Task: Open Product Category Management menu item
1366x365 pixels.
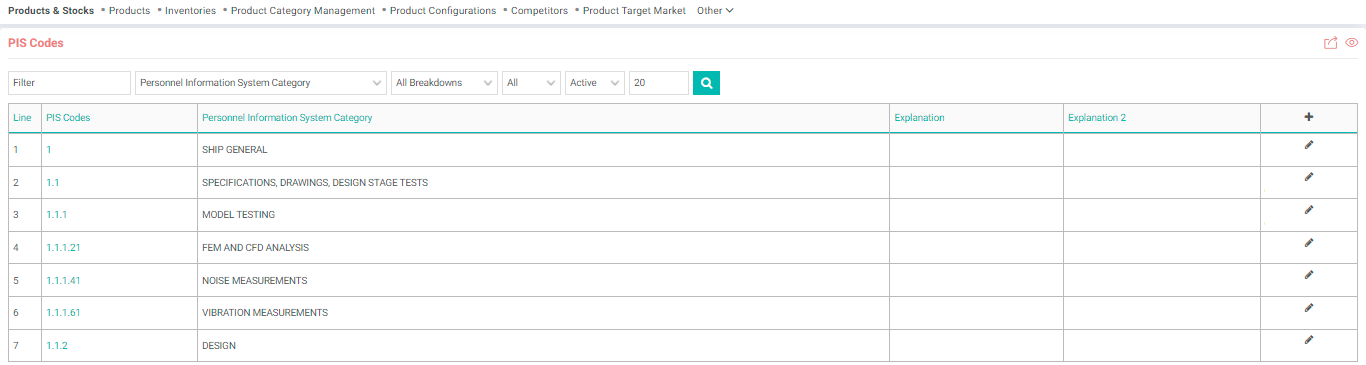Action: 303,11
